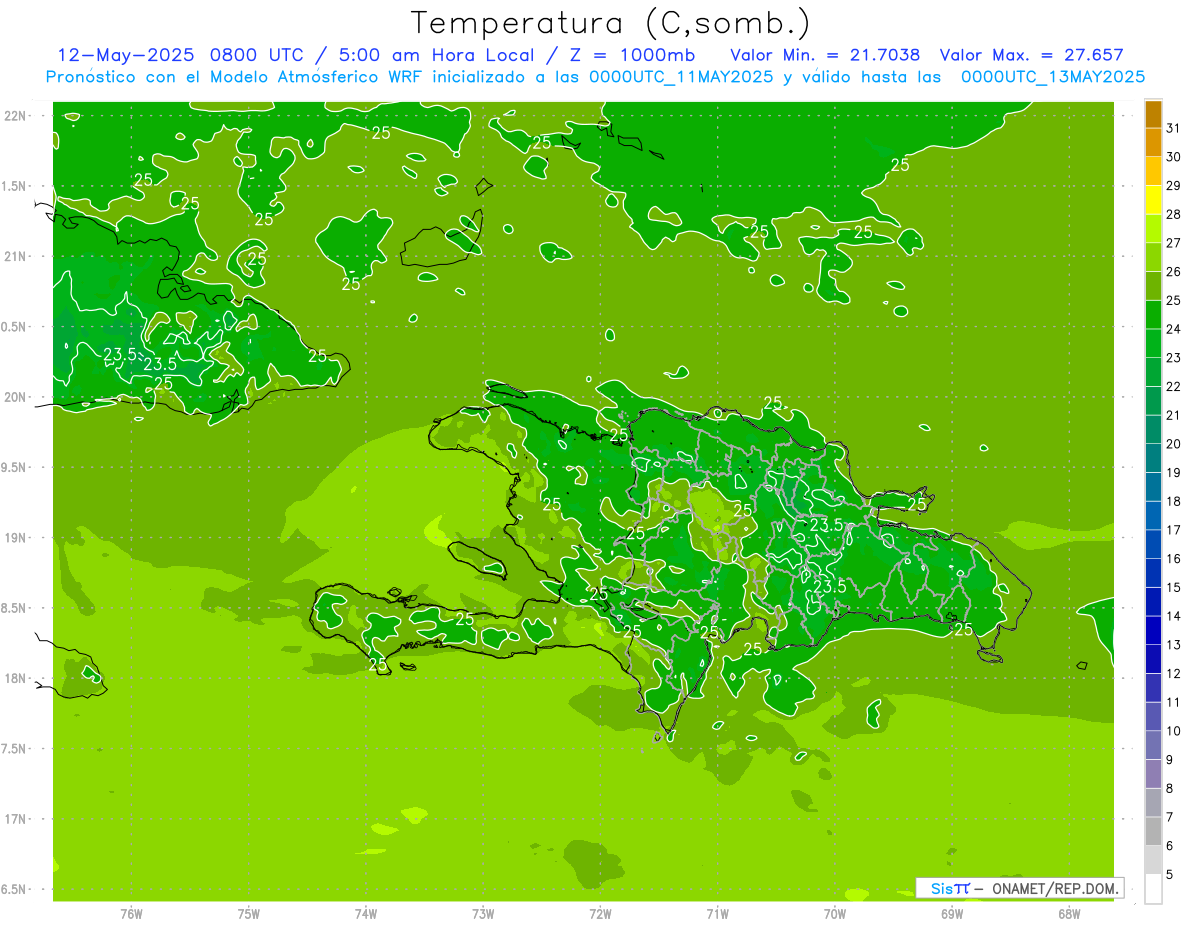Image resolution: width=1200 pixels, height=927 pixels.
Task: Click the '73W' longitude label
Action: (x=483, y=914)
